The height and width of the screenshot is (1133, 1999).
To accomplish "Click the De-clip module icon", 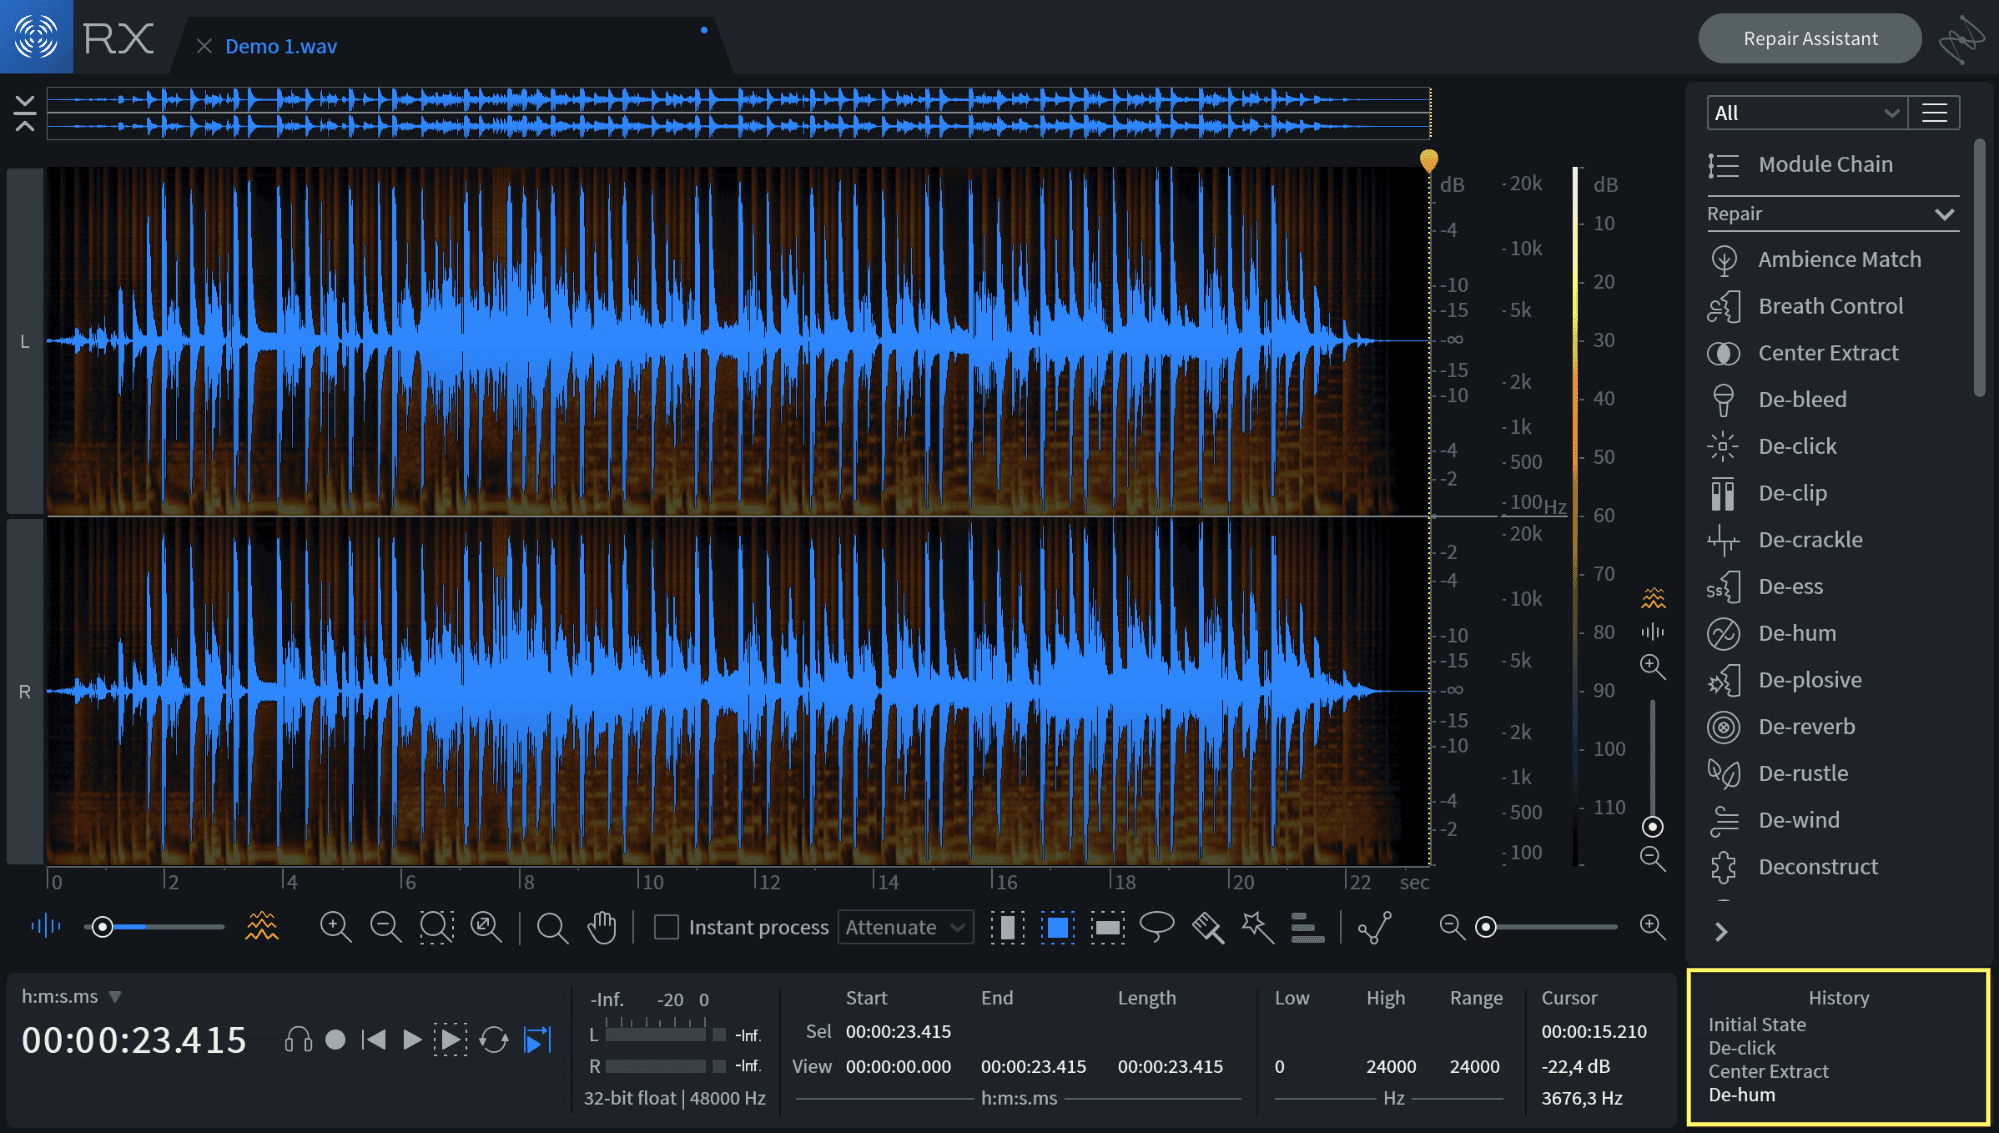I will [1723, 493].
